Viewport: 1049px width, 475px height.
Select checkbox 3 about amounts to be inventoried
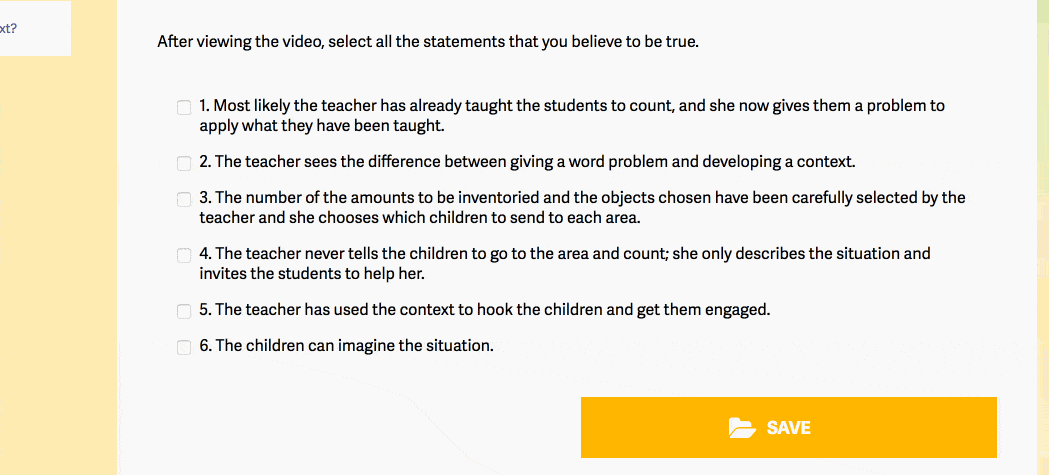pyautogui.click(x=183, y=199)
